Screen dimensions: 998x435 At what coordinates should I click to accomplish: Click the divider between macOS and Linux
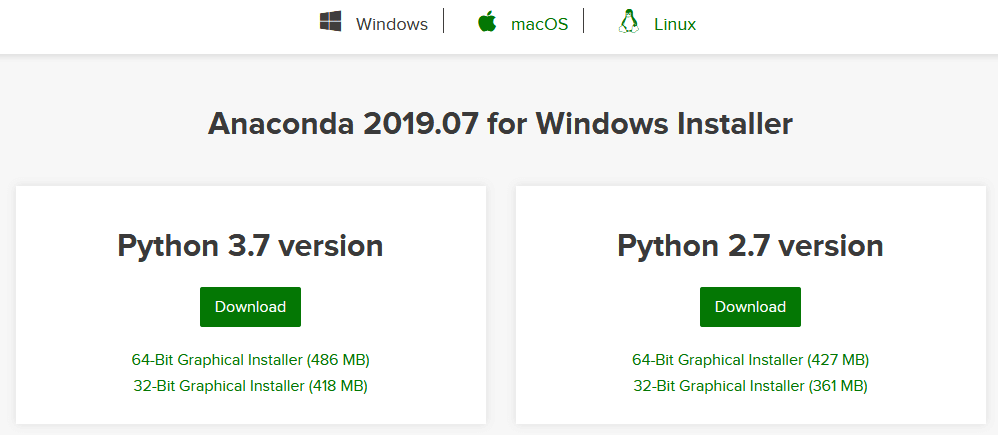click(x=583, y=22)
